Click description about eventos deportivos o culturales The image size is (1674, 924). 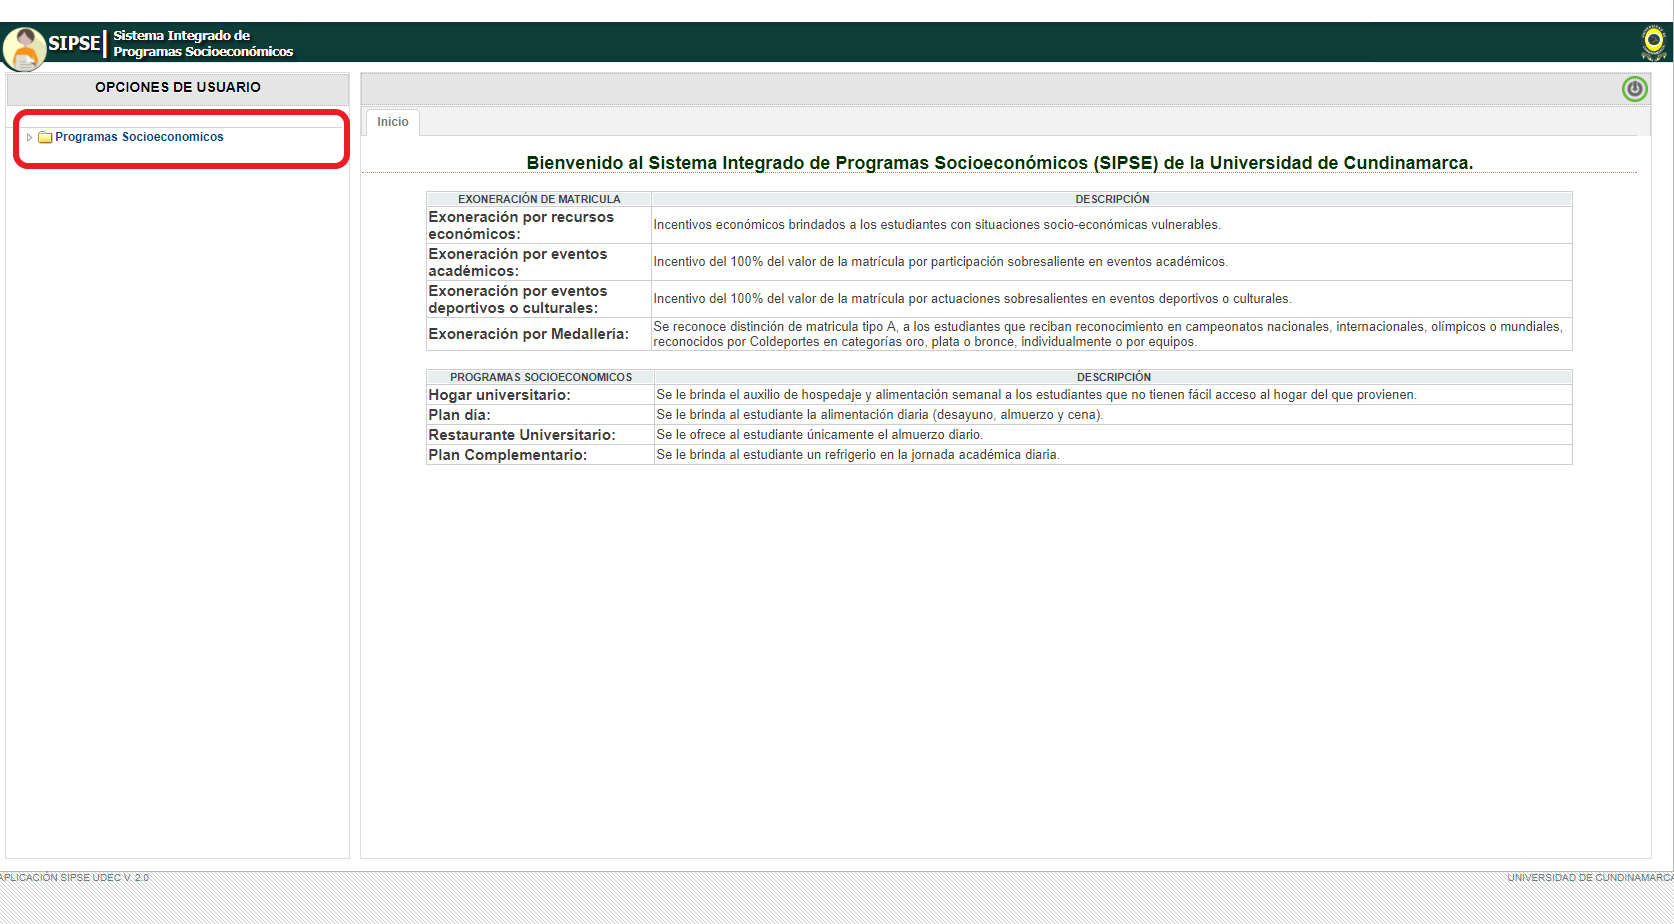point(972,299)
